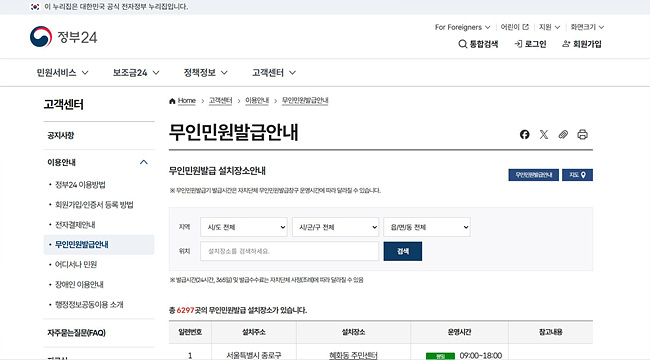Image resolution: width=650 pixels, height=360 pixels.
Task: Click the 로그인 login link
Action: coord(530,44)
